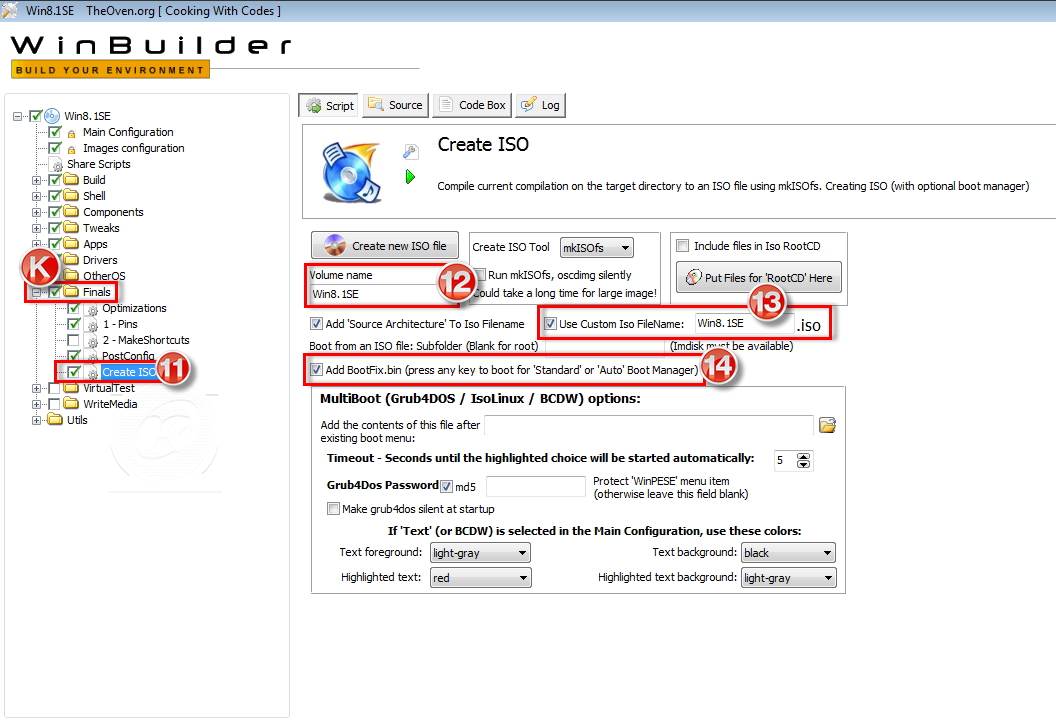Click the boot menu file path field
The height and width of the screenshot is (724, 1056).
649,425
